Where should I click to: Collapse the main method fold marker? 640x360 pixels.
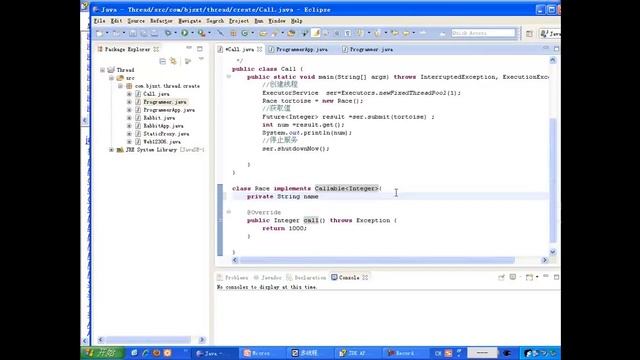[x=229, y=76]
